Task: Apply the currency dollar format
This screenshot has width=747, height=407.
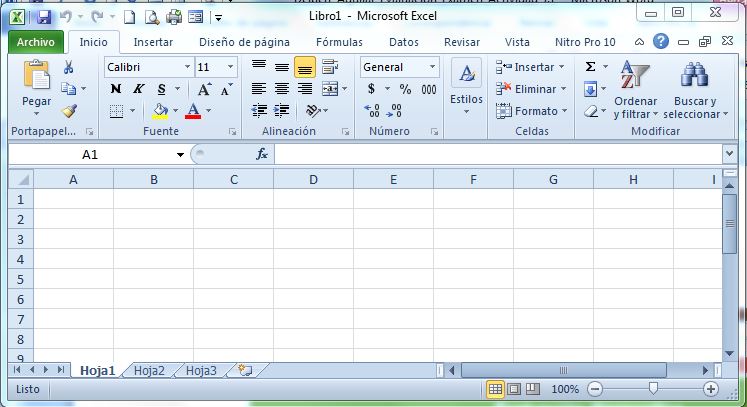Action: pos(371,89)
